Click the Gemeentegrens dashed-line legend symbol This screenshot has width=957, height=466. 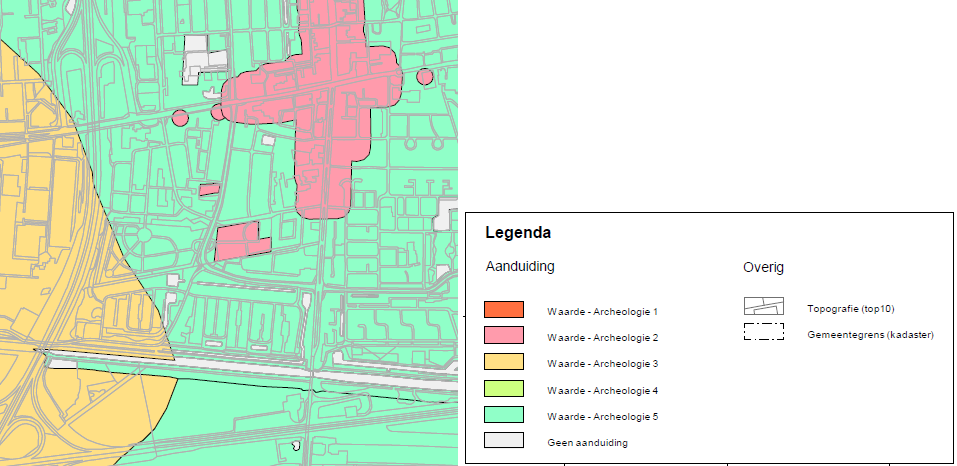point(764,332)
